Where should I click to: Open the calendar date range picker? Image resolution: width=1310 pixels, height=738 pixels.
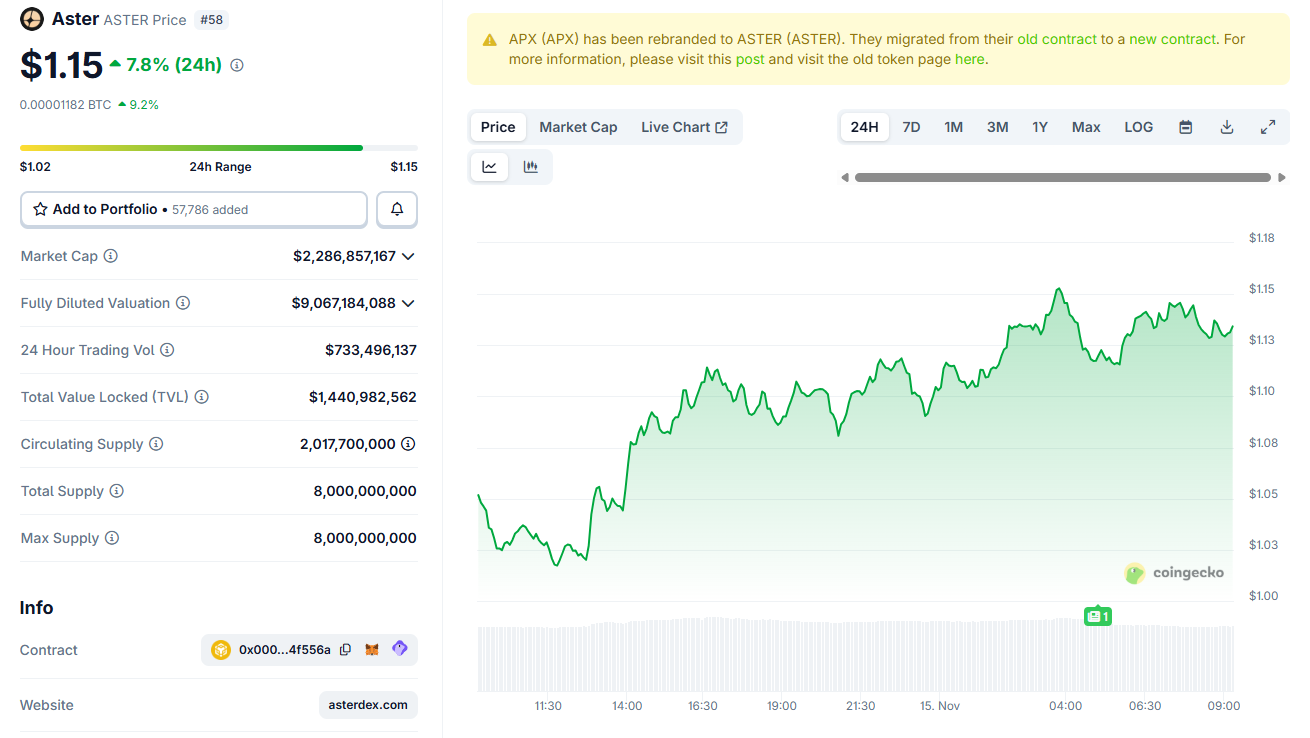1185,127
